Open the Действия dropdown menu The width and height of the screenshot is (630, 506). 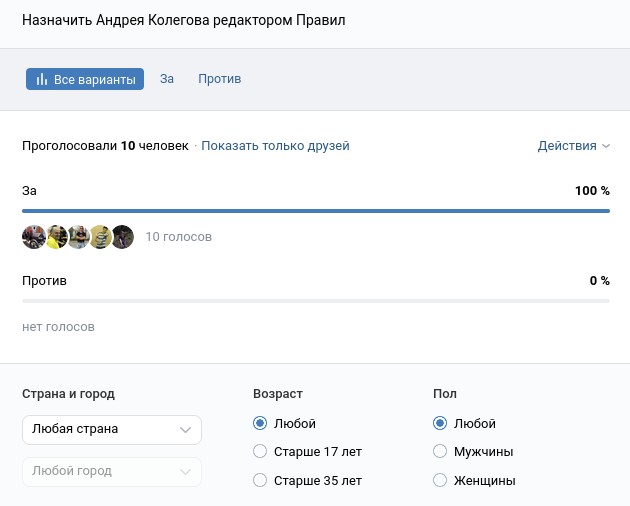(573, 146)
